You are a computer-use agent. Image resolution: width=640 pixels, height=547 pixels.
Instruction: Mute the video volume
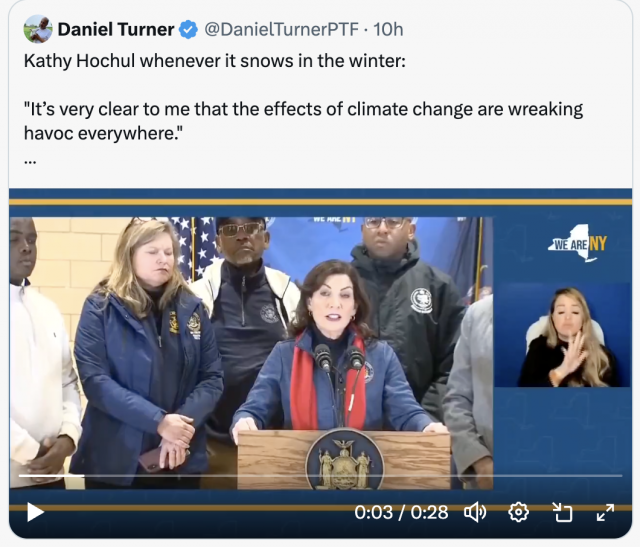point(475,513)
